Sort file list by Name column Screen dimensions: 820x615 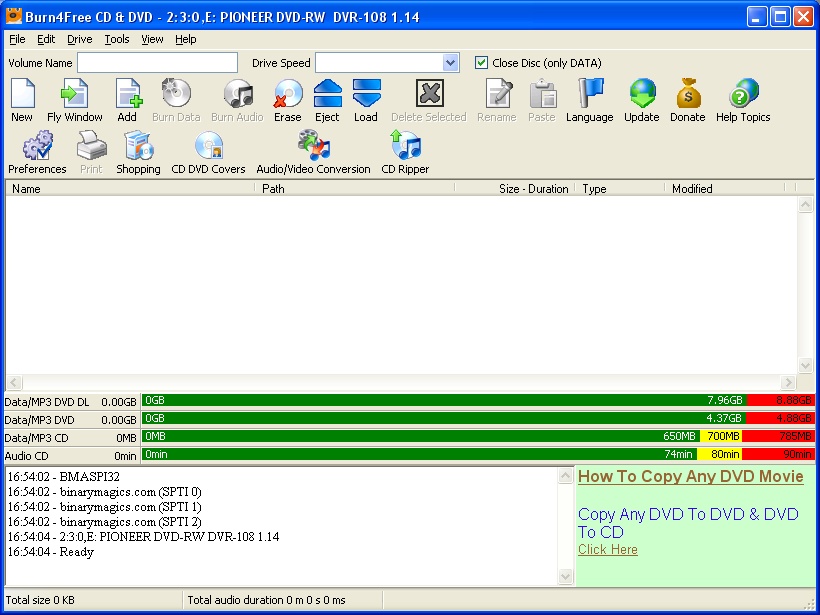pos(130,188)
